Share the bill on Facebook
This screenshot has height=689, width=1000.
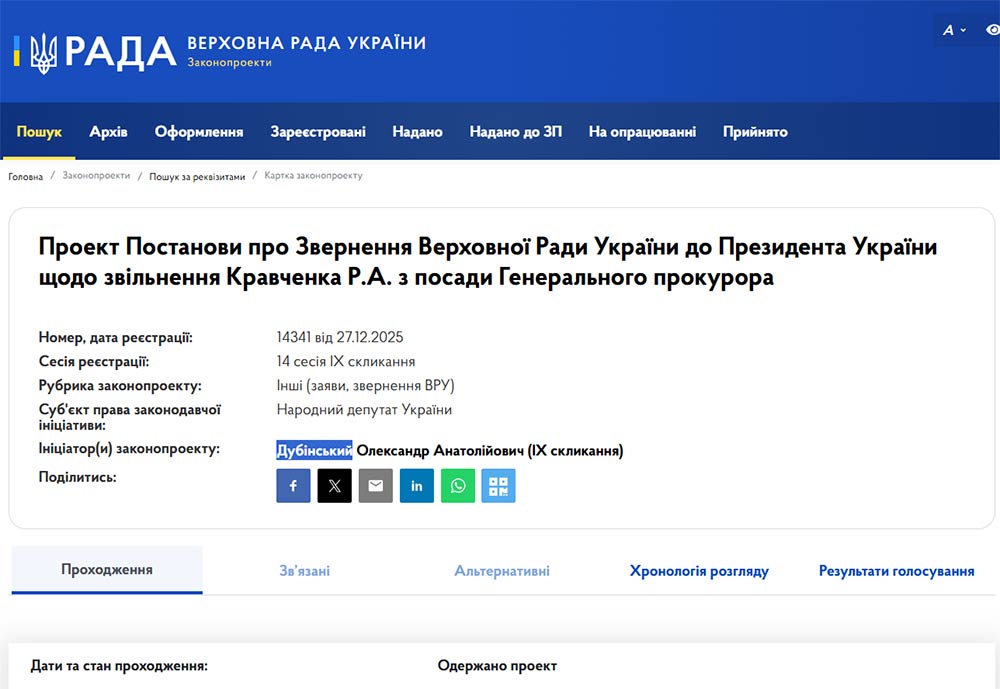pos(293,486)
